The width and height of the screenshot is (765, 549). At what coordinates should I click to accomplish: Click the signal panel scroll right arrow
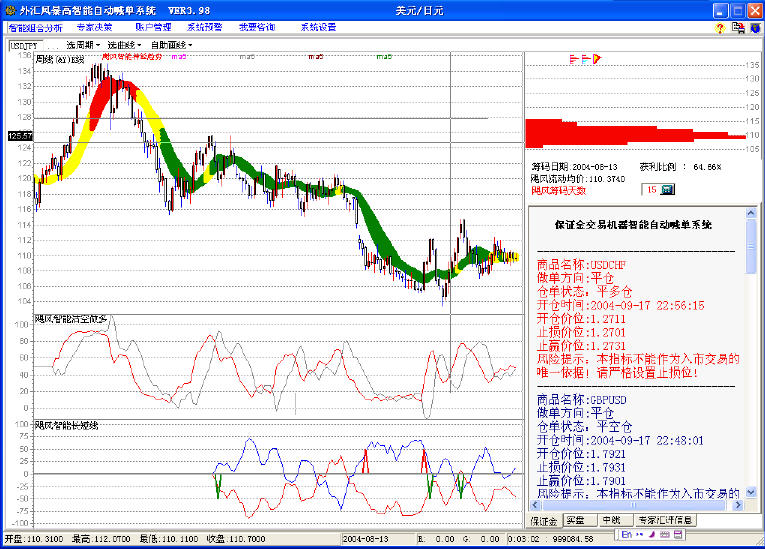pos(738,505)
